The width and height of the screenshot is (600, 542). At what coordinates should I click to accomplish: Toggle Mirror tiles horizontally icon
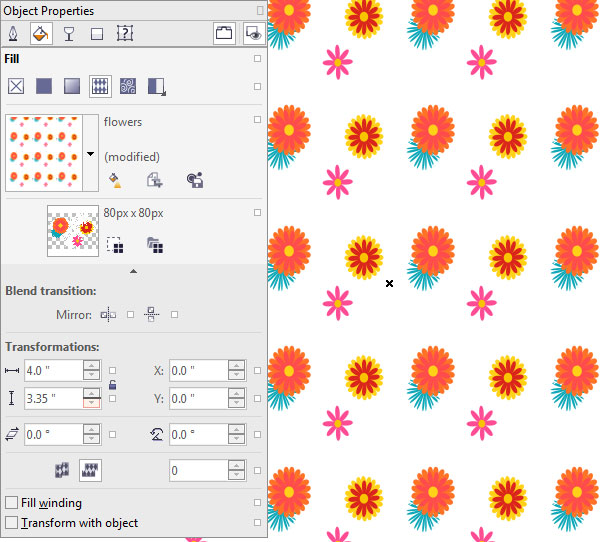click(x=108, y=315)
